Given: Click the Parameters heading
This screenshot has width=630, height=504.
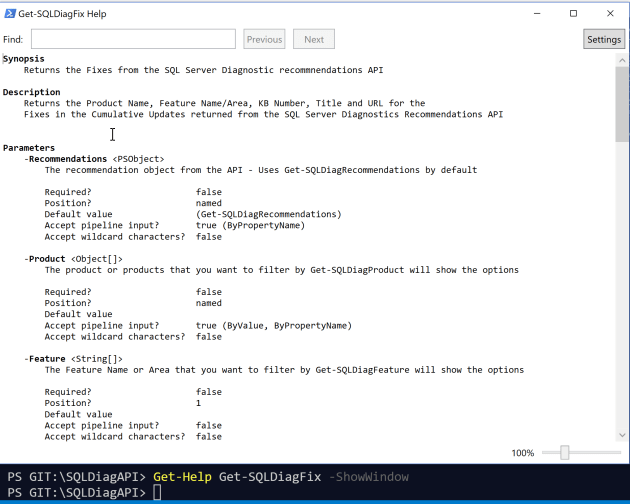Looking at the screenshot, I should coord(29,148).
